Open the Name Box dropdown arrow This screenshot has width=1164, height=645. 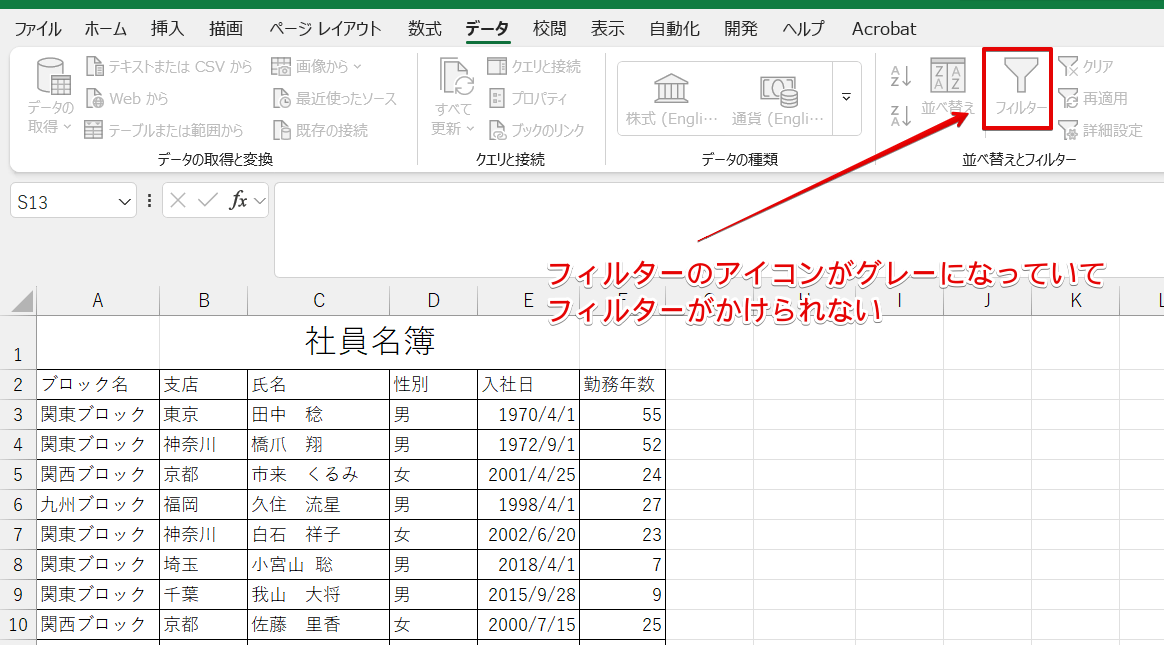click(125, 202)
